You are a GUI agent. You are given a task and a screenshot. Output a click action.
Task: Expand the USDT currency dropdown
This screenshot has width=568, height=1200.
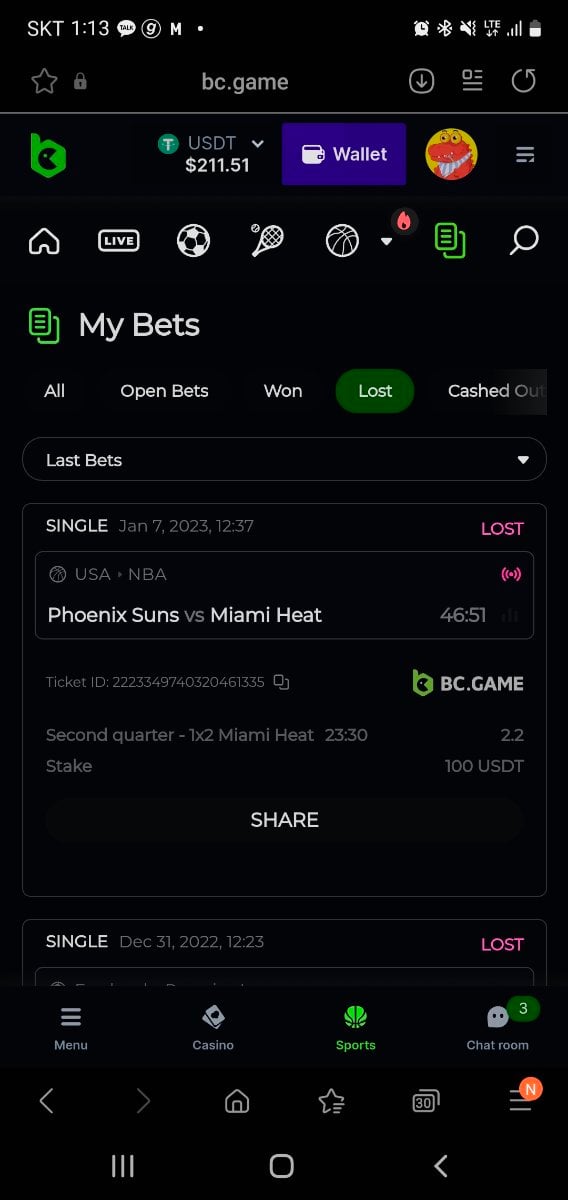[257, 143]
